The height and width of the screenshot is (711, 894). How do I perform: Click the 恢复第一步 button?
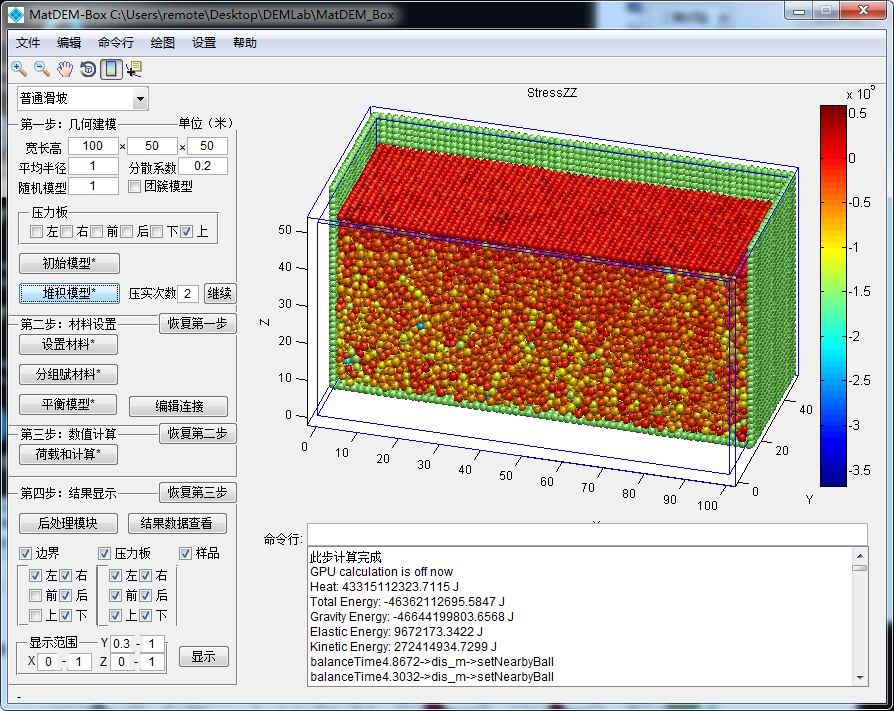pyautogui.click(x=197, y=323)
